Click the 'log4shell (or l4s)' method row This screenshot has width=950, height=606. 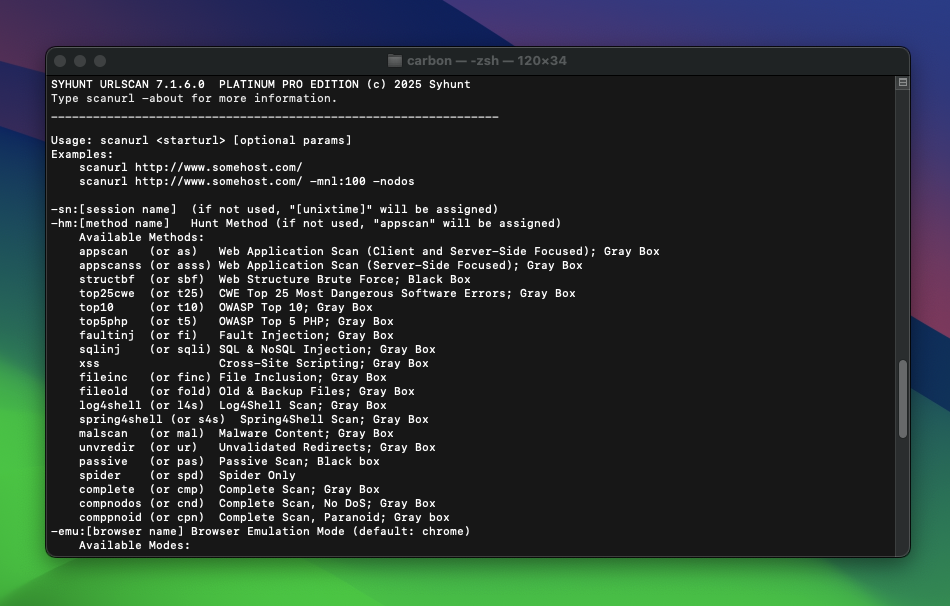tap(233, 405)
